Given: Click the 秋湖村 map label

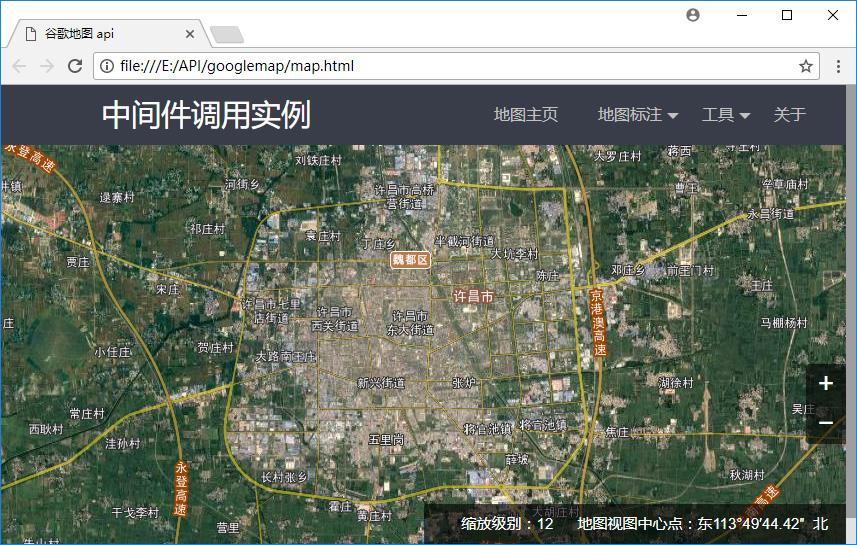Looking at the screenshot, I should [x=747, y=475].
